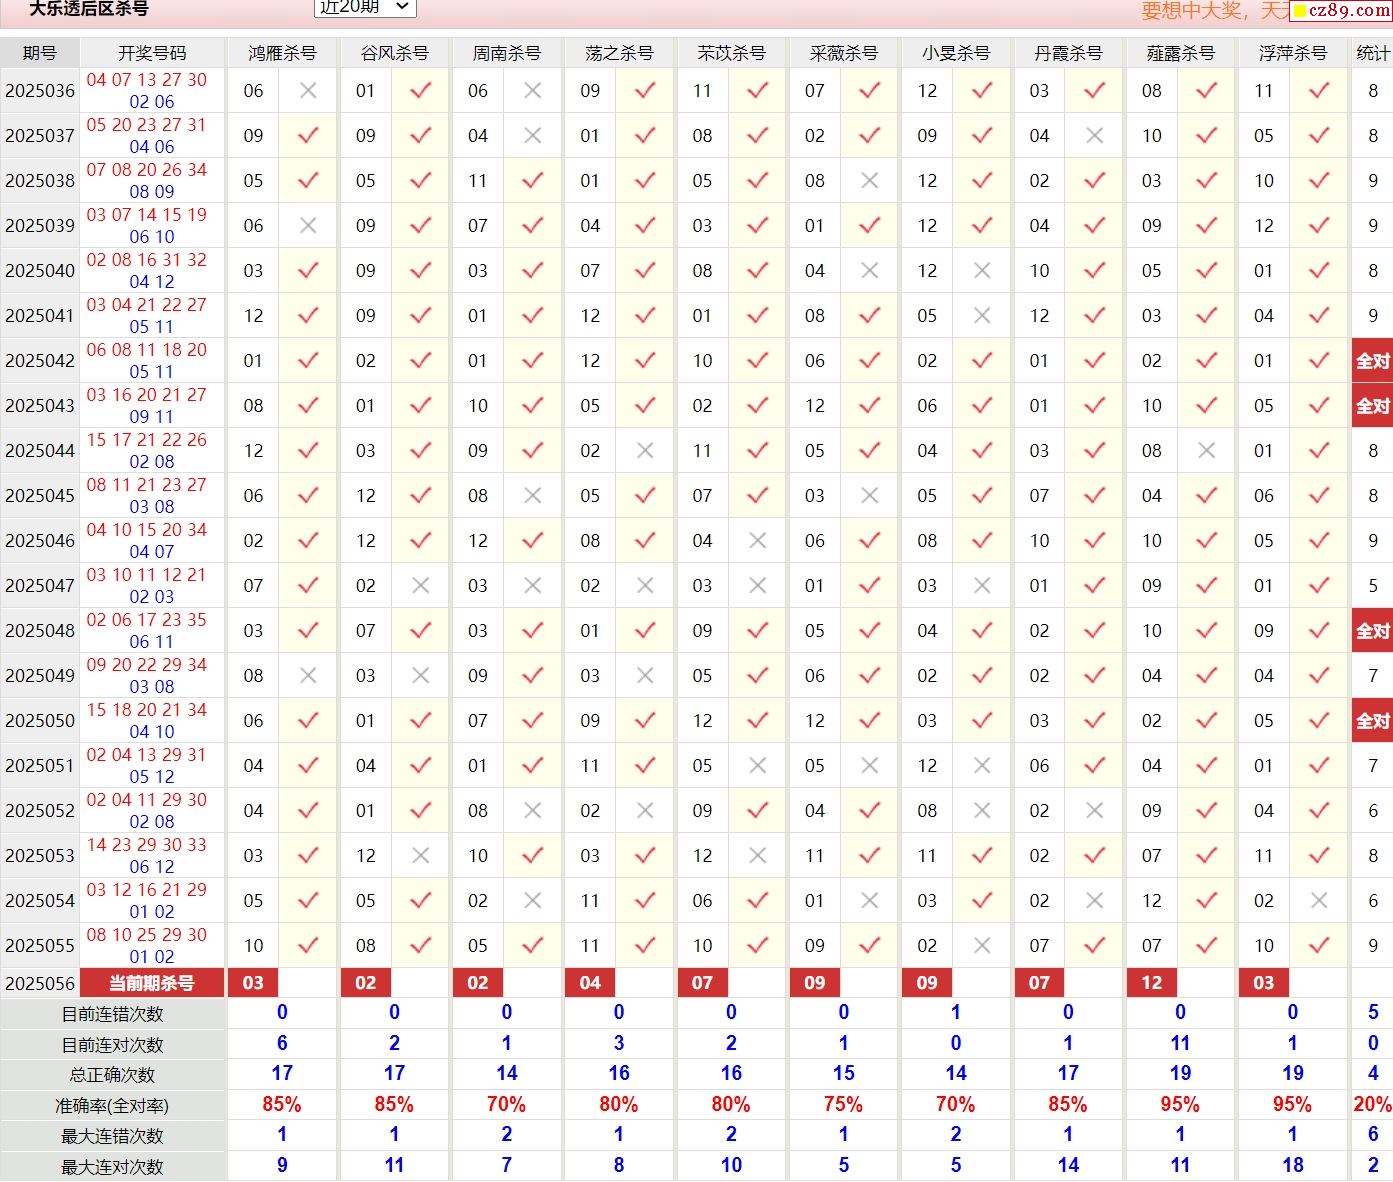This screenshot has height=1182, width=1393.
Task: Click the red 当前期杀号 label
Action: (152, 983)
